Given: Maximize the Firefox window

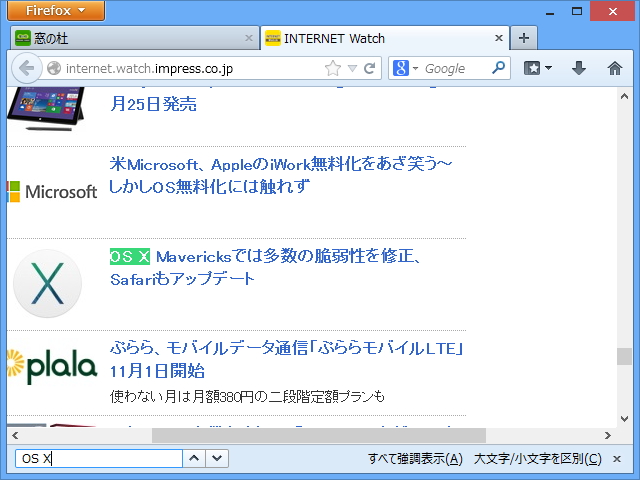Looking at the screenshot, I should tap(577, 11).
